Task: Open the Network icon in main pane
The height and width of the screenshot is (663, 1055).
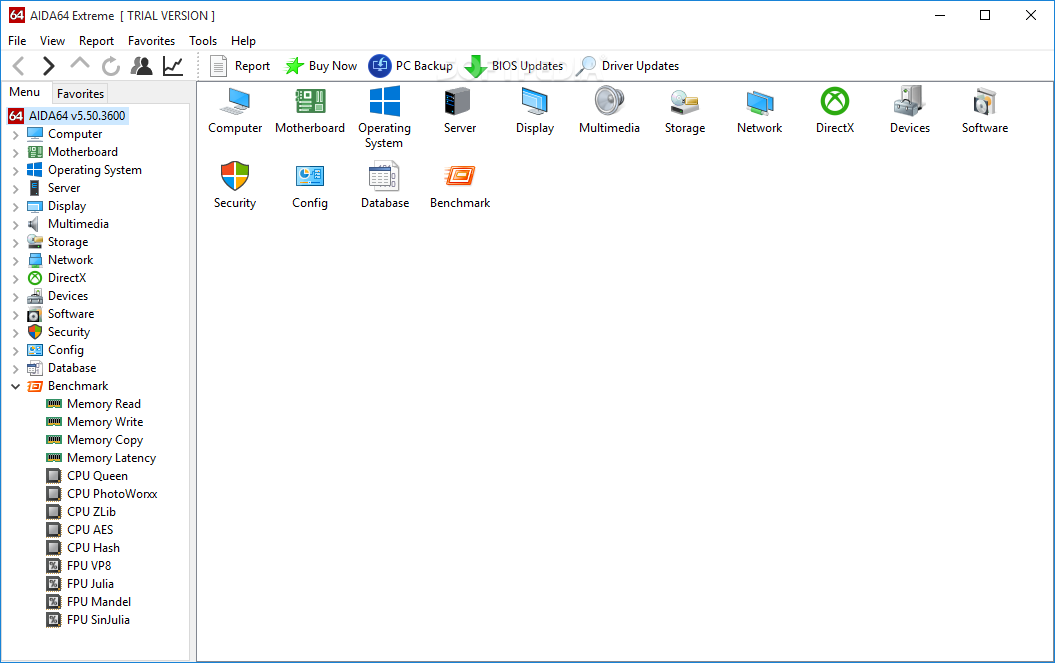Action: point(760,102)
